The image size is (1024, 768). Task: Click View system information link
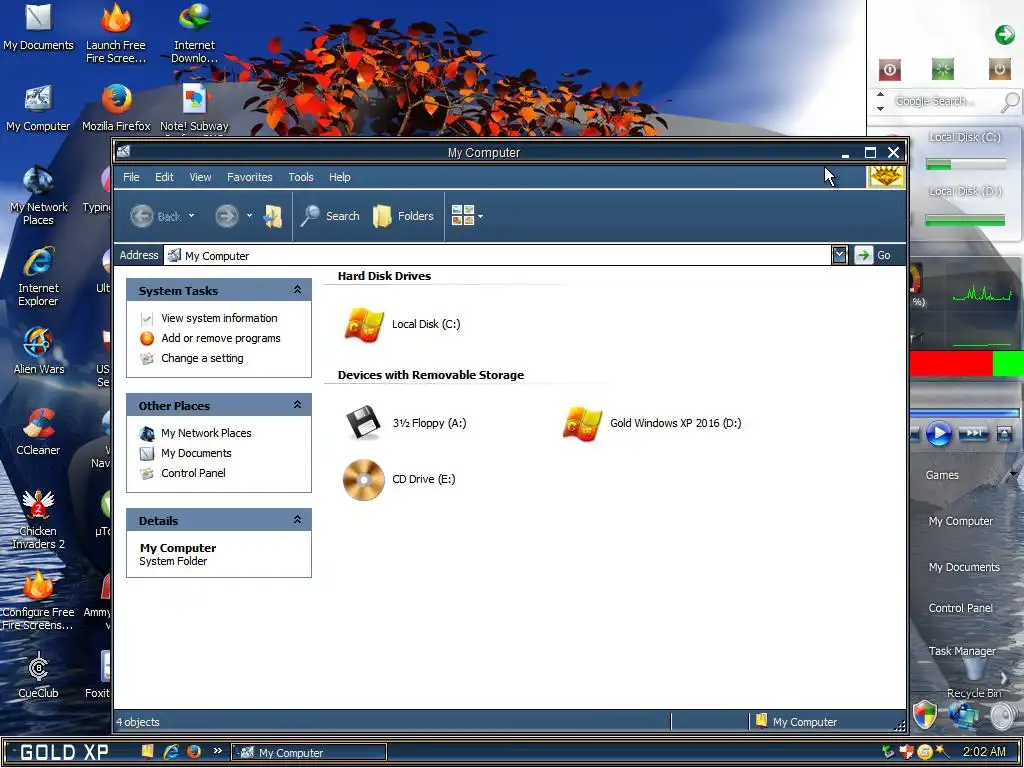pos(219,318)
